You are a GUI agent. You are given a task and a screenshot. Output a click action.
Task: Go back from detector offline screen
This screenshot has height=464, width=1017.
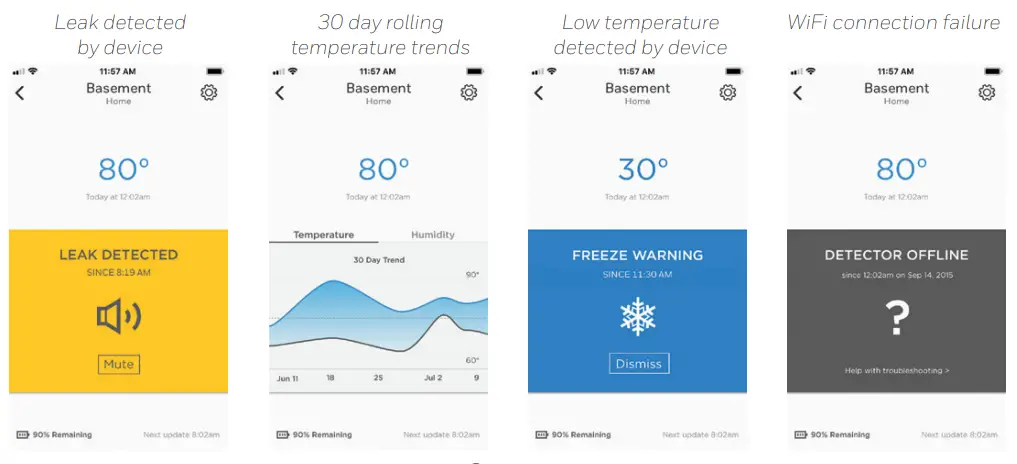click(x=797, y=93)
